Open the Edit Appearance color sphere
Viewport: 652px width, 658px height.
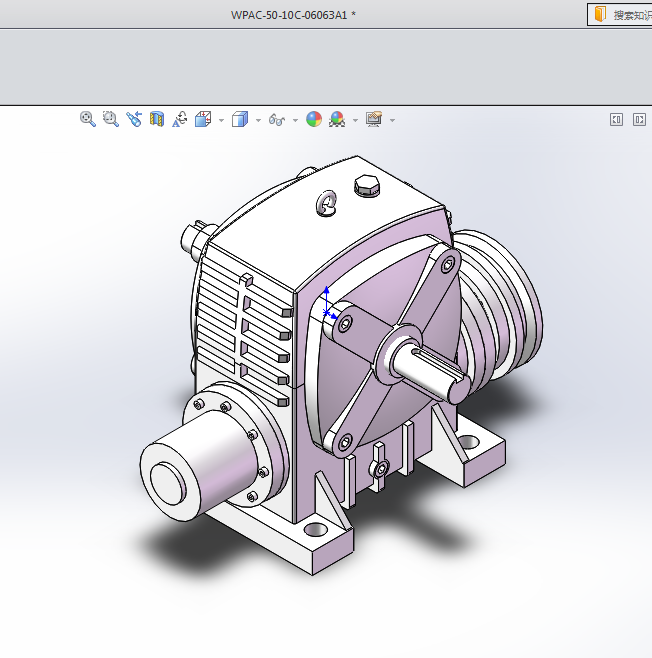tap(314, 119)
